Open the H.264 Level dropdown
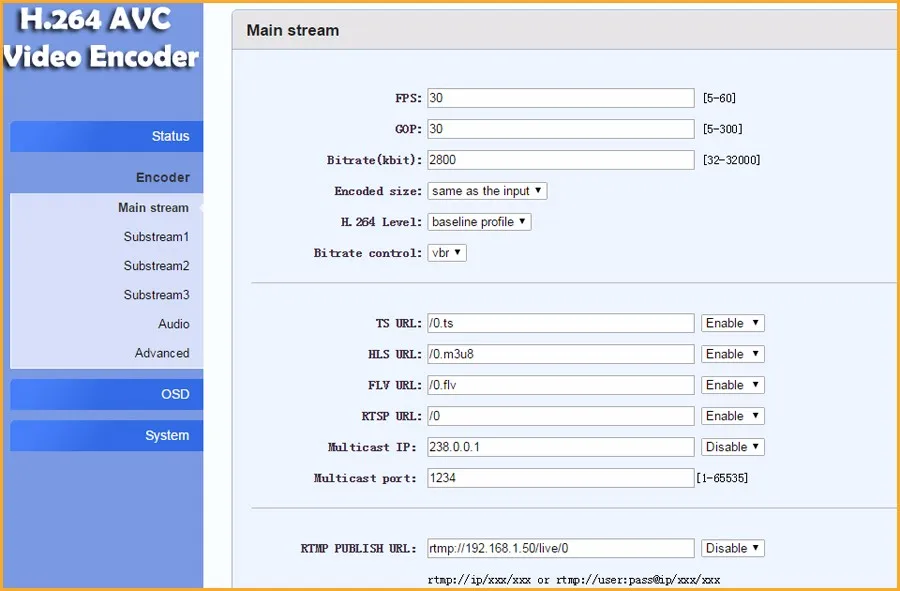The width and height of the screenshot is (900, 591). point(479,221)
